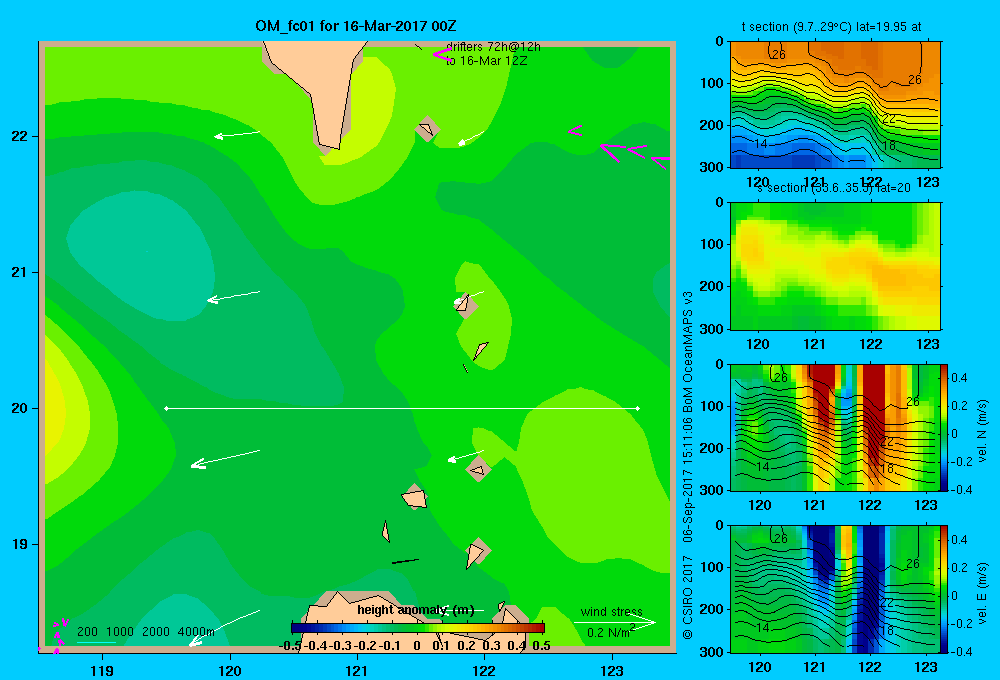Click longitude tick "123" under the main map
The width and height of the screenshot is (1000, 680).
(x=612, y=670)
